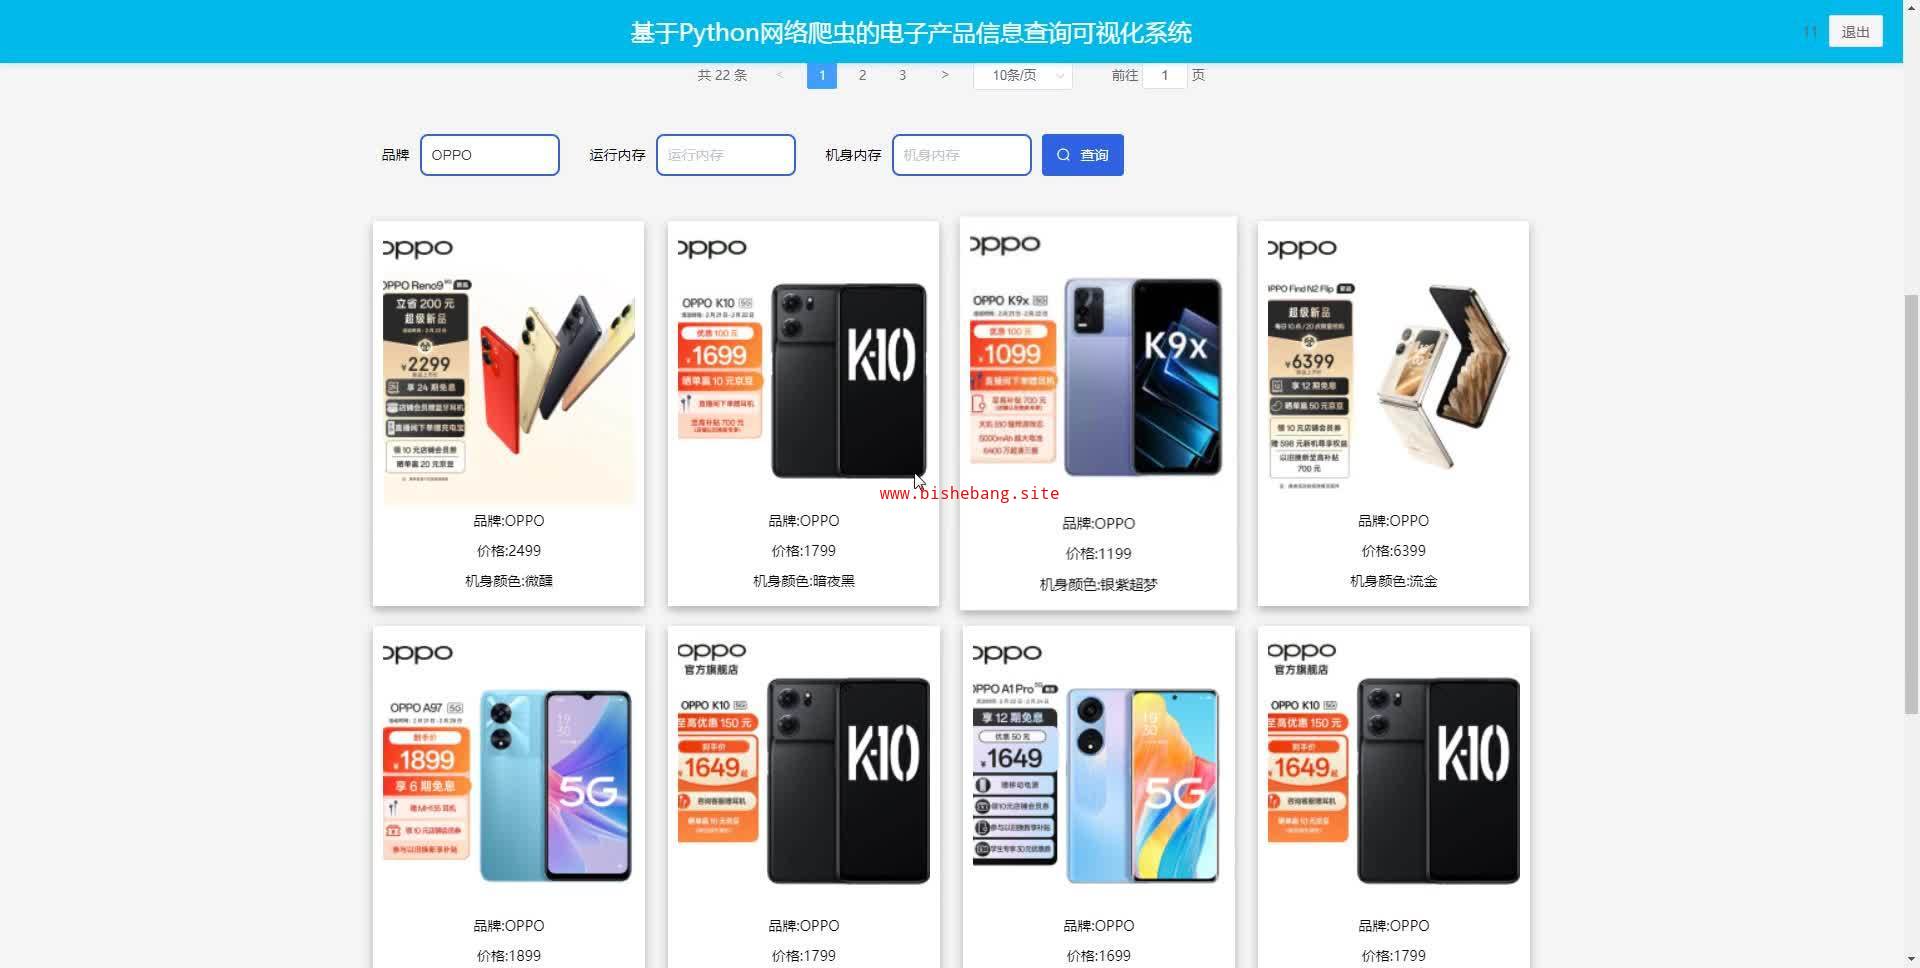Viewport: 1920px width, 968px height.
Task: Open the OPPO A1 Pro product image
Action: click(x=1098, y=771)
